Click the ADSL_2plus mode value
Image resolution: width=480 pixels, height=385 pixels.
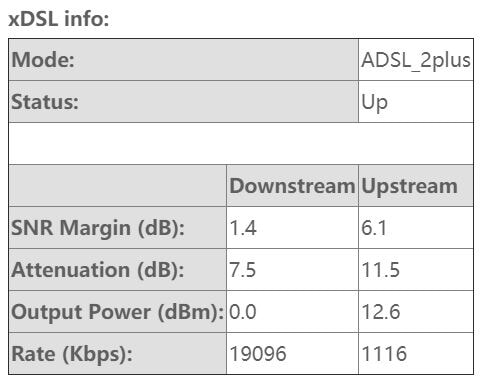click(x=416, y=60)
